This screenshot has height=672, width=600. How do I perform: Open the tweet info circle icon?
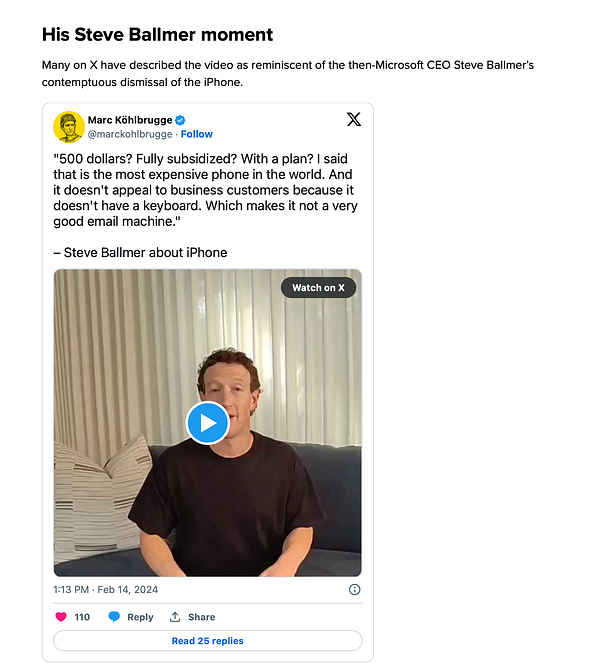pos(354,590)
